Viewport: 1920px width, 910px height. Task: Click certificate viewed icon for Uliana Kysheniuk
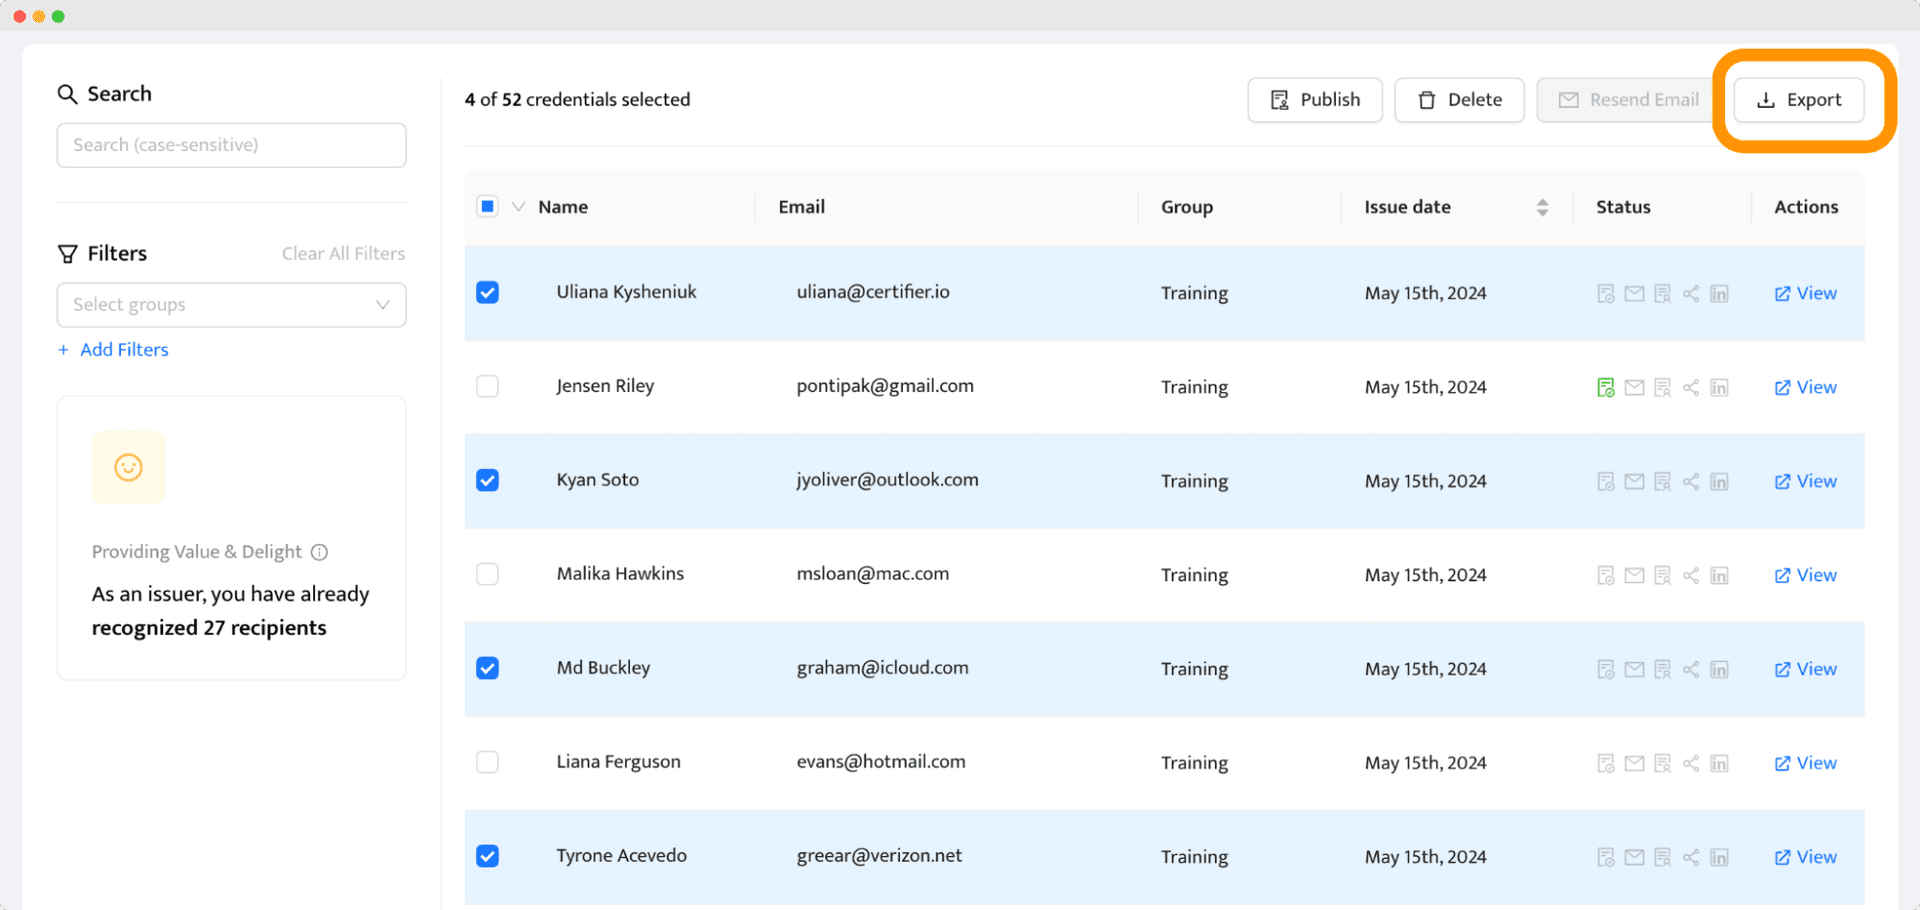point(1662,293)
